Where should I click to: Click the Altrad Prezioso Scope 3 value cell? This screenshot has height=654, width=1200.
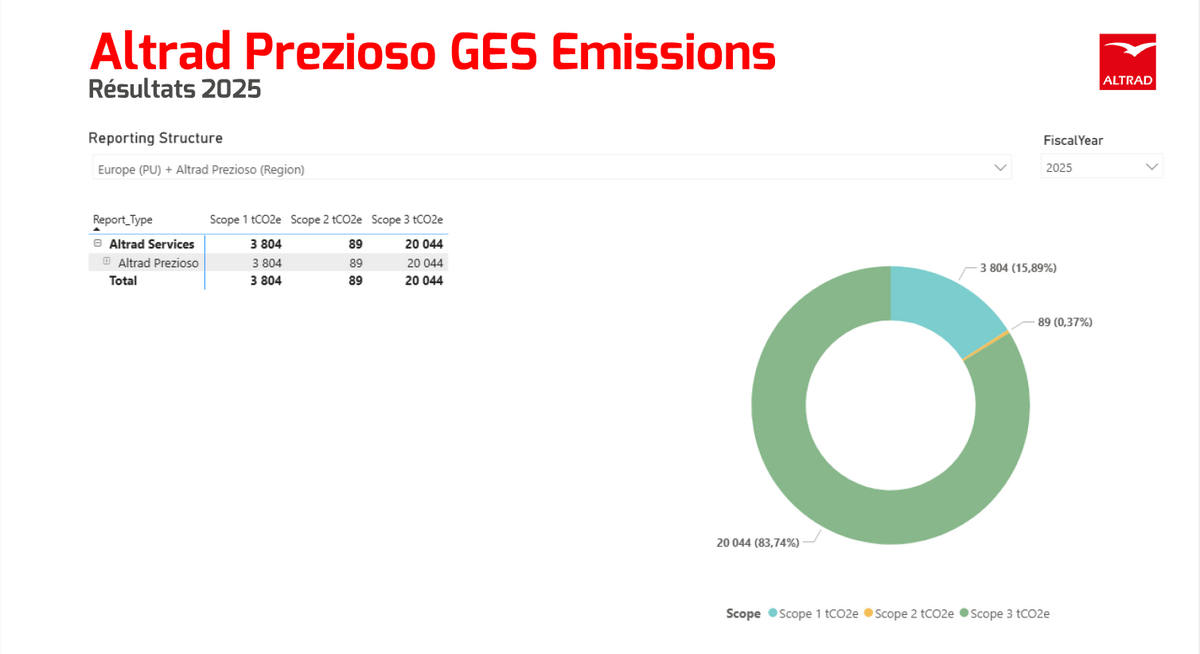point(424,263)
